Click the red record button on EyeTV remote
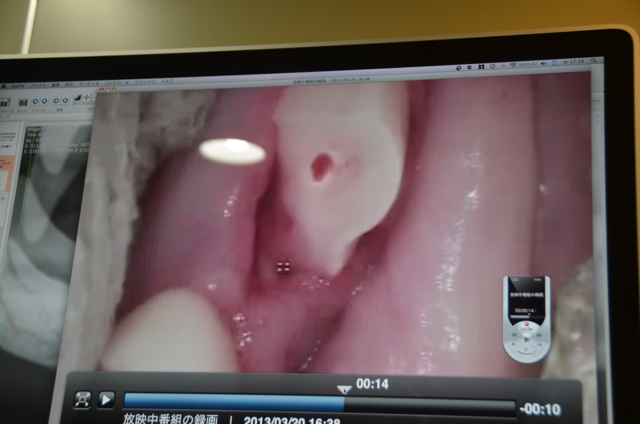Image resolution: width=640 pixels, height=424 pixels. click(527, 324)
